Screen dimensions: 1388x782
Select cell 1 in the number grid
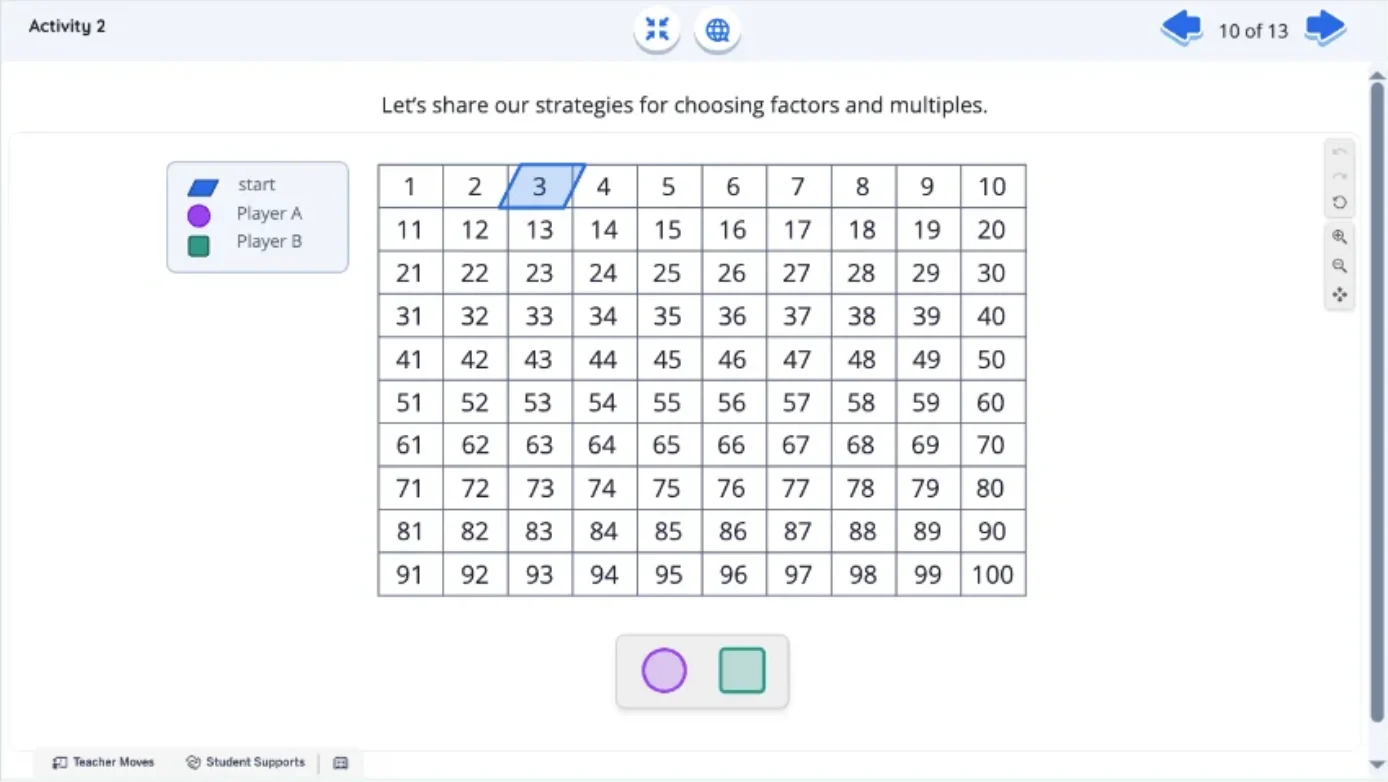[x=410, y=187]
